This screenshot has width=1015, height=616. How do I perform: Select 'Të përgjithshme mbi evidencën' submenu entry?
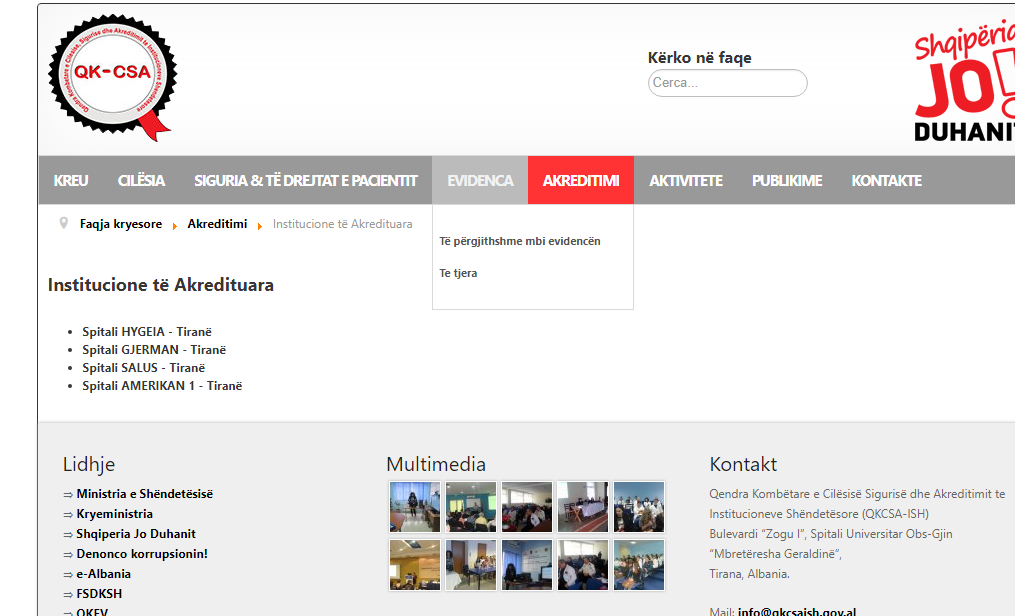pyautogui.click(x=520, y=241)
